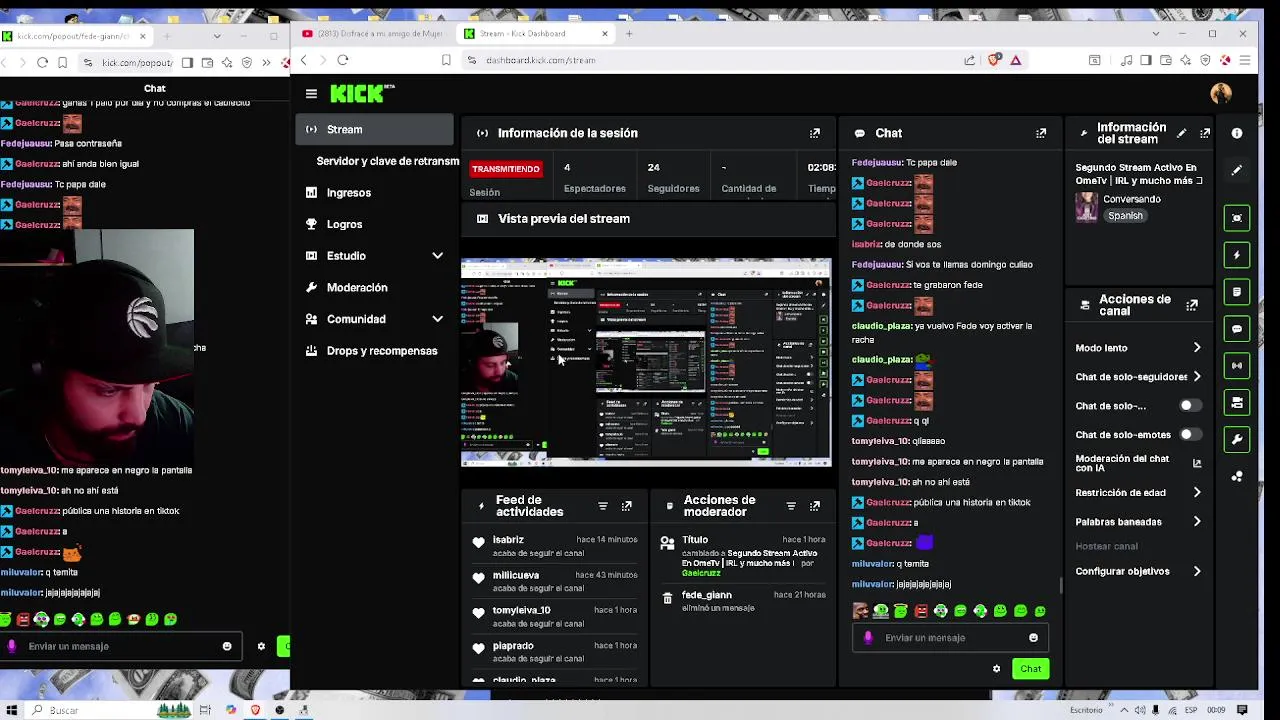This screenshot has height=720, width=1280.
Task: Select Stream in the sidebar
Action: 374,129
